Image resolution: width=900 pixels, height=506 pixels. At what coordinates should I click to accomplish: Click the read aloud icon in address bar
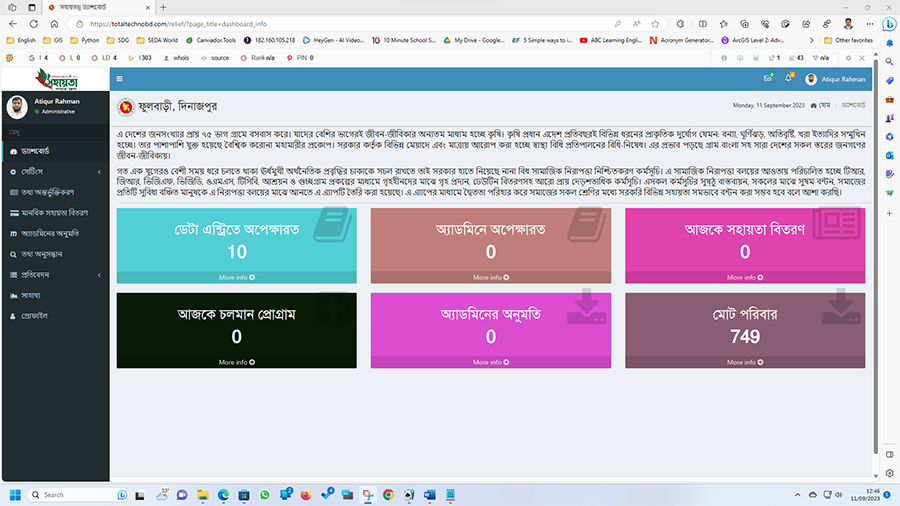(637, 24)
